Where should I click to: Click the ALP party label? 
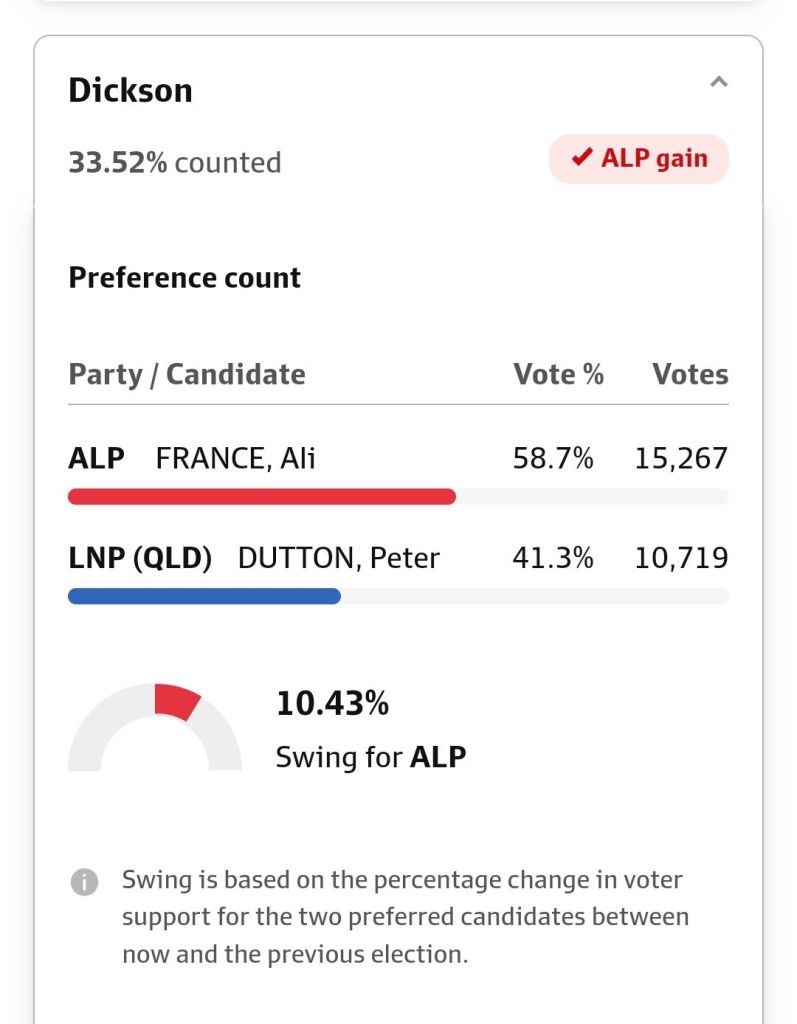(x=97, y=459)
